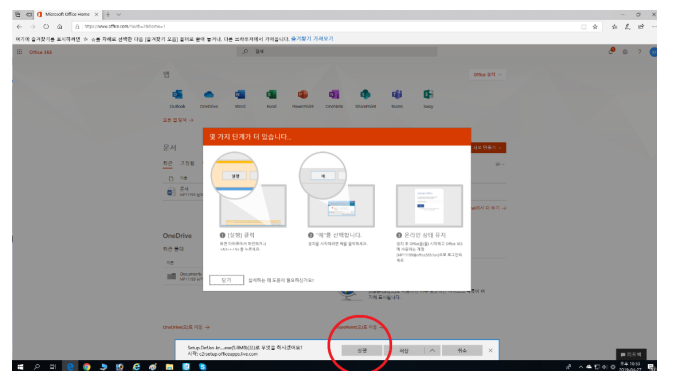Add page to favorites star icon
The width and height of the screenshot is (683, 386).
595,27
